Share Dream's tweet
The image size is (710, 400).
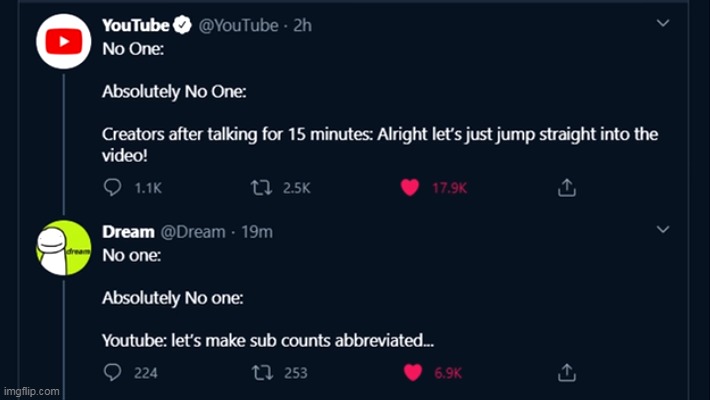tap(565, 373)
